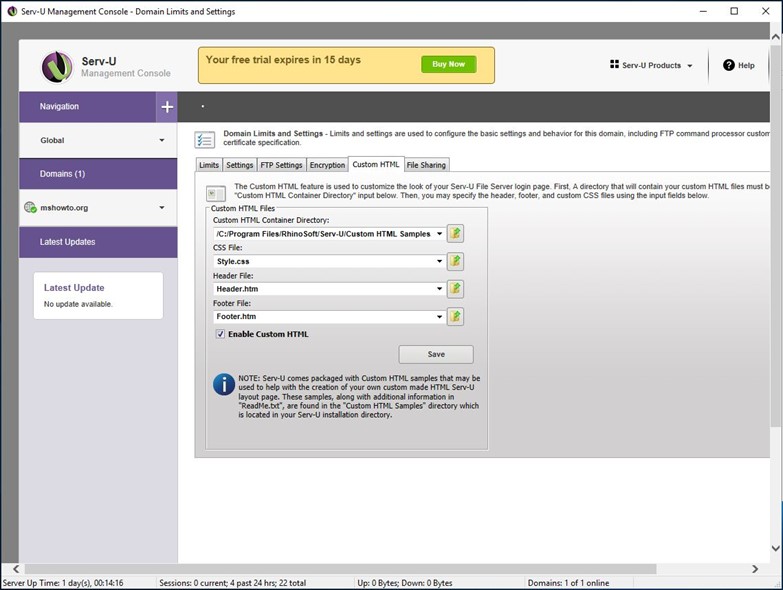Browse for the Header File
Viewport: 783px width, 590px height.
[455, 289]
